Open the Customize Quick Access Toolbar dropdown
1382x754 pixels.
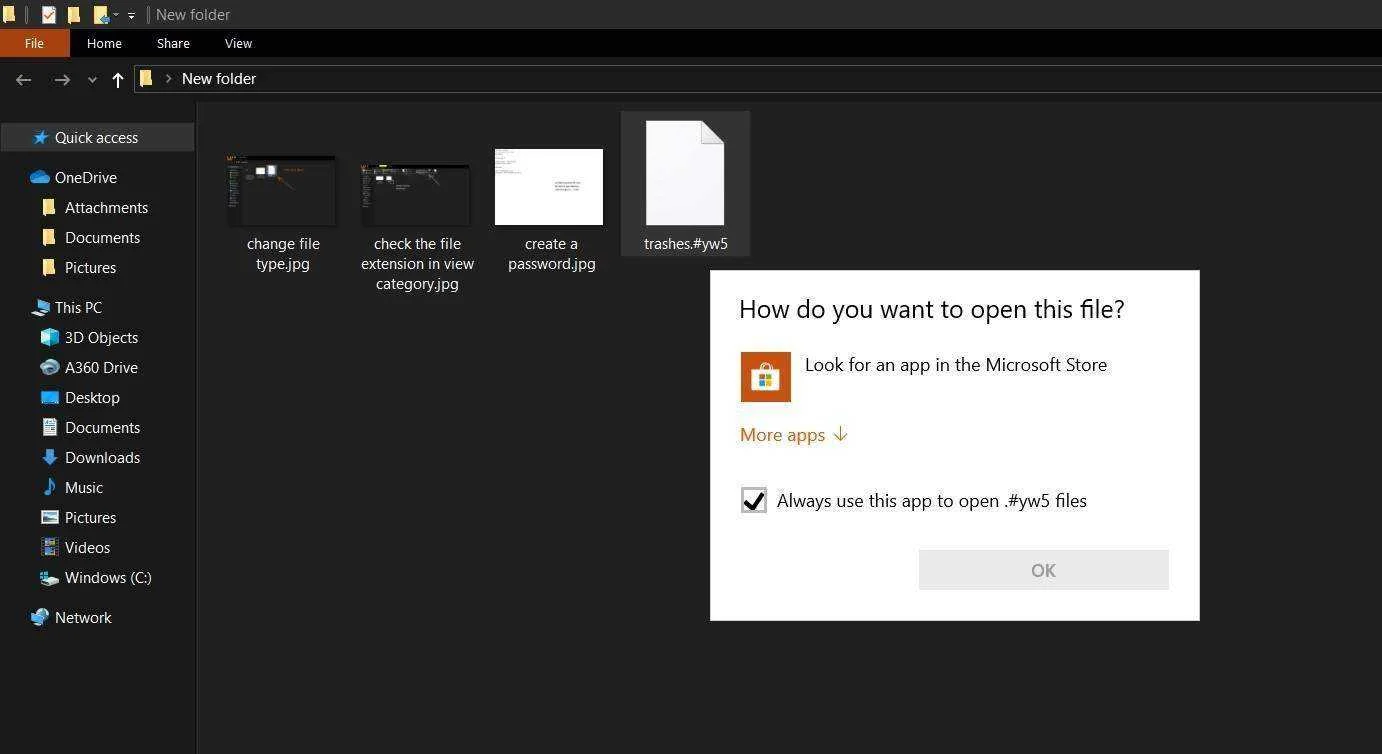131,15
